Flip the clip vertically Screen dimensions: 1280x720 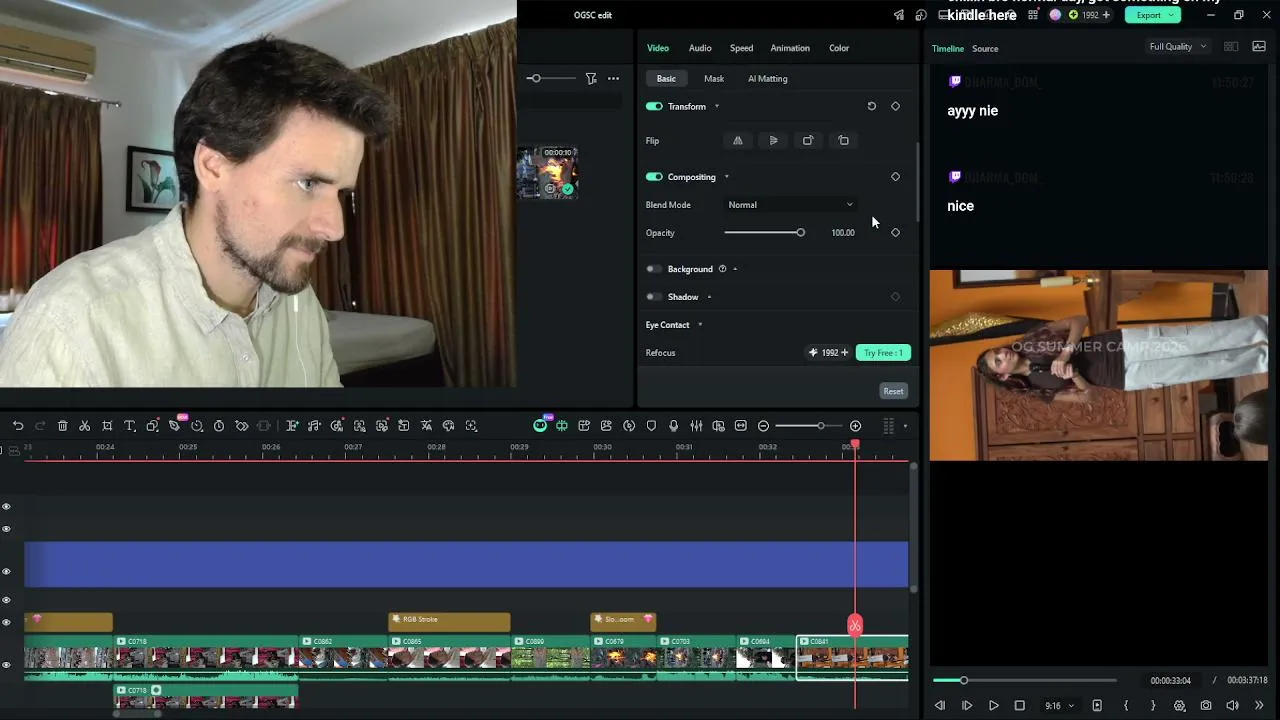[773, 141]
